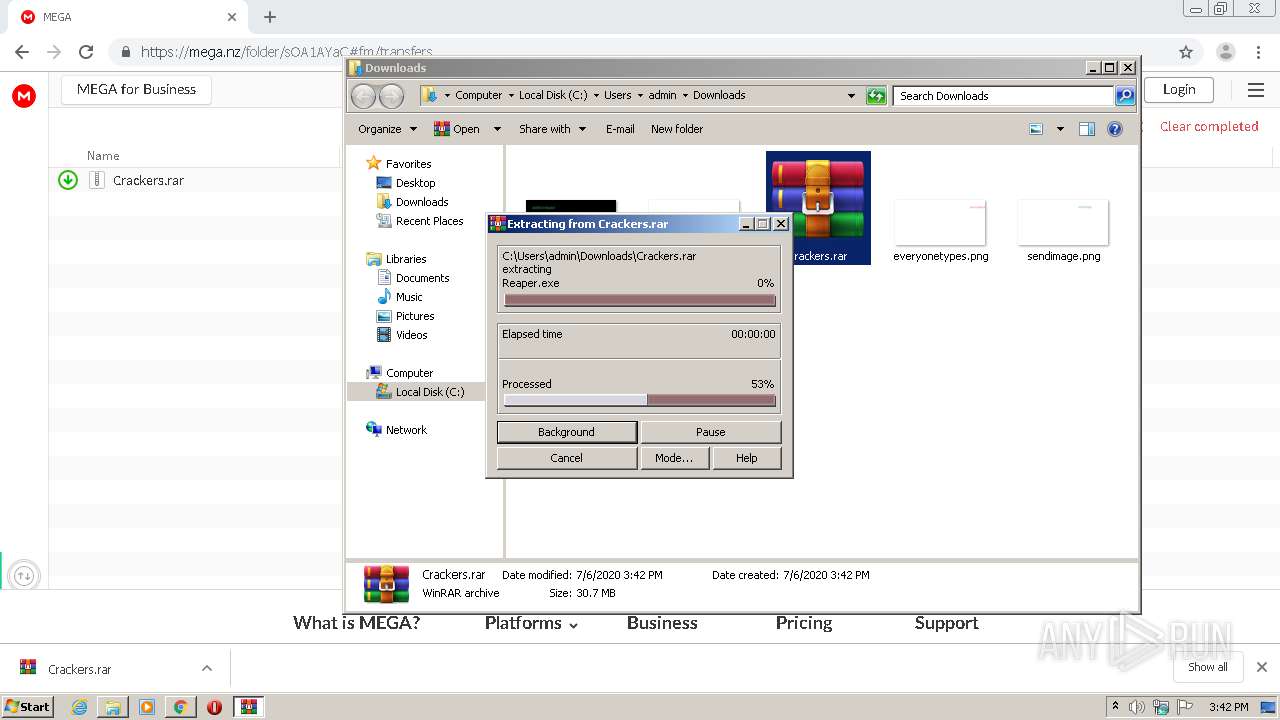Open Crackers.rar download item menu chevron
Screen dimensions: 1280x720
(x=207, y=669)
